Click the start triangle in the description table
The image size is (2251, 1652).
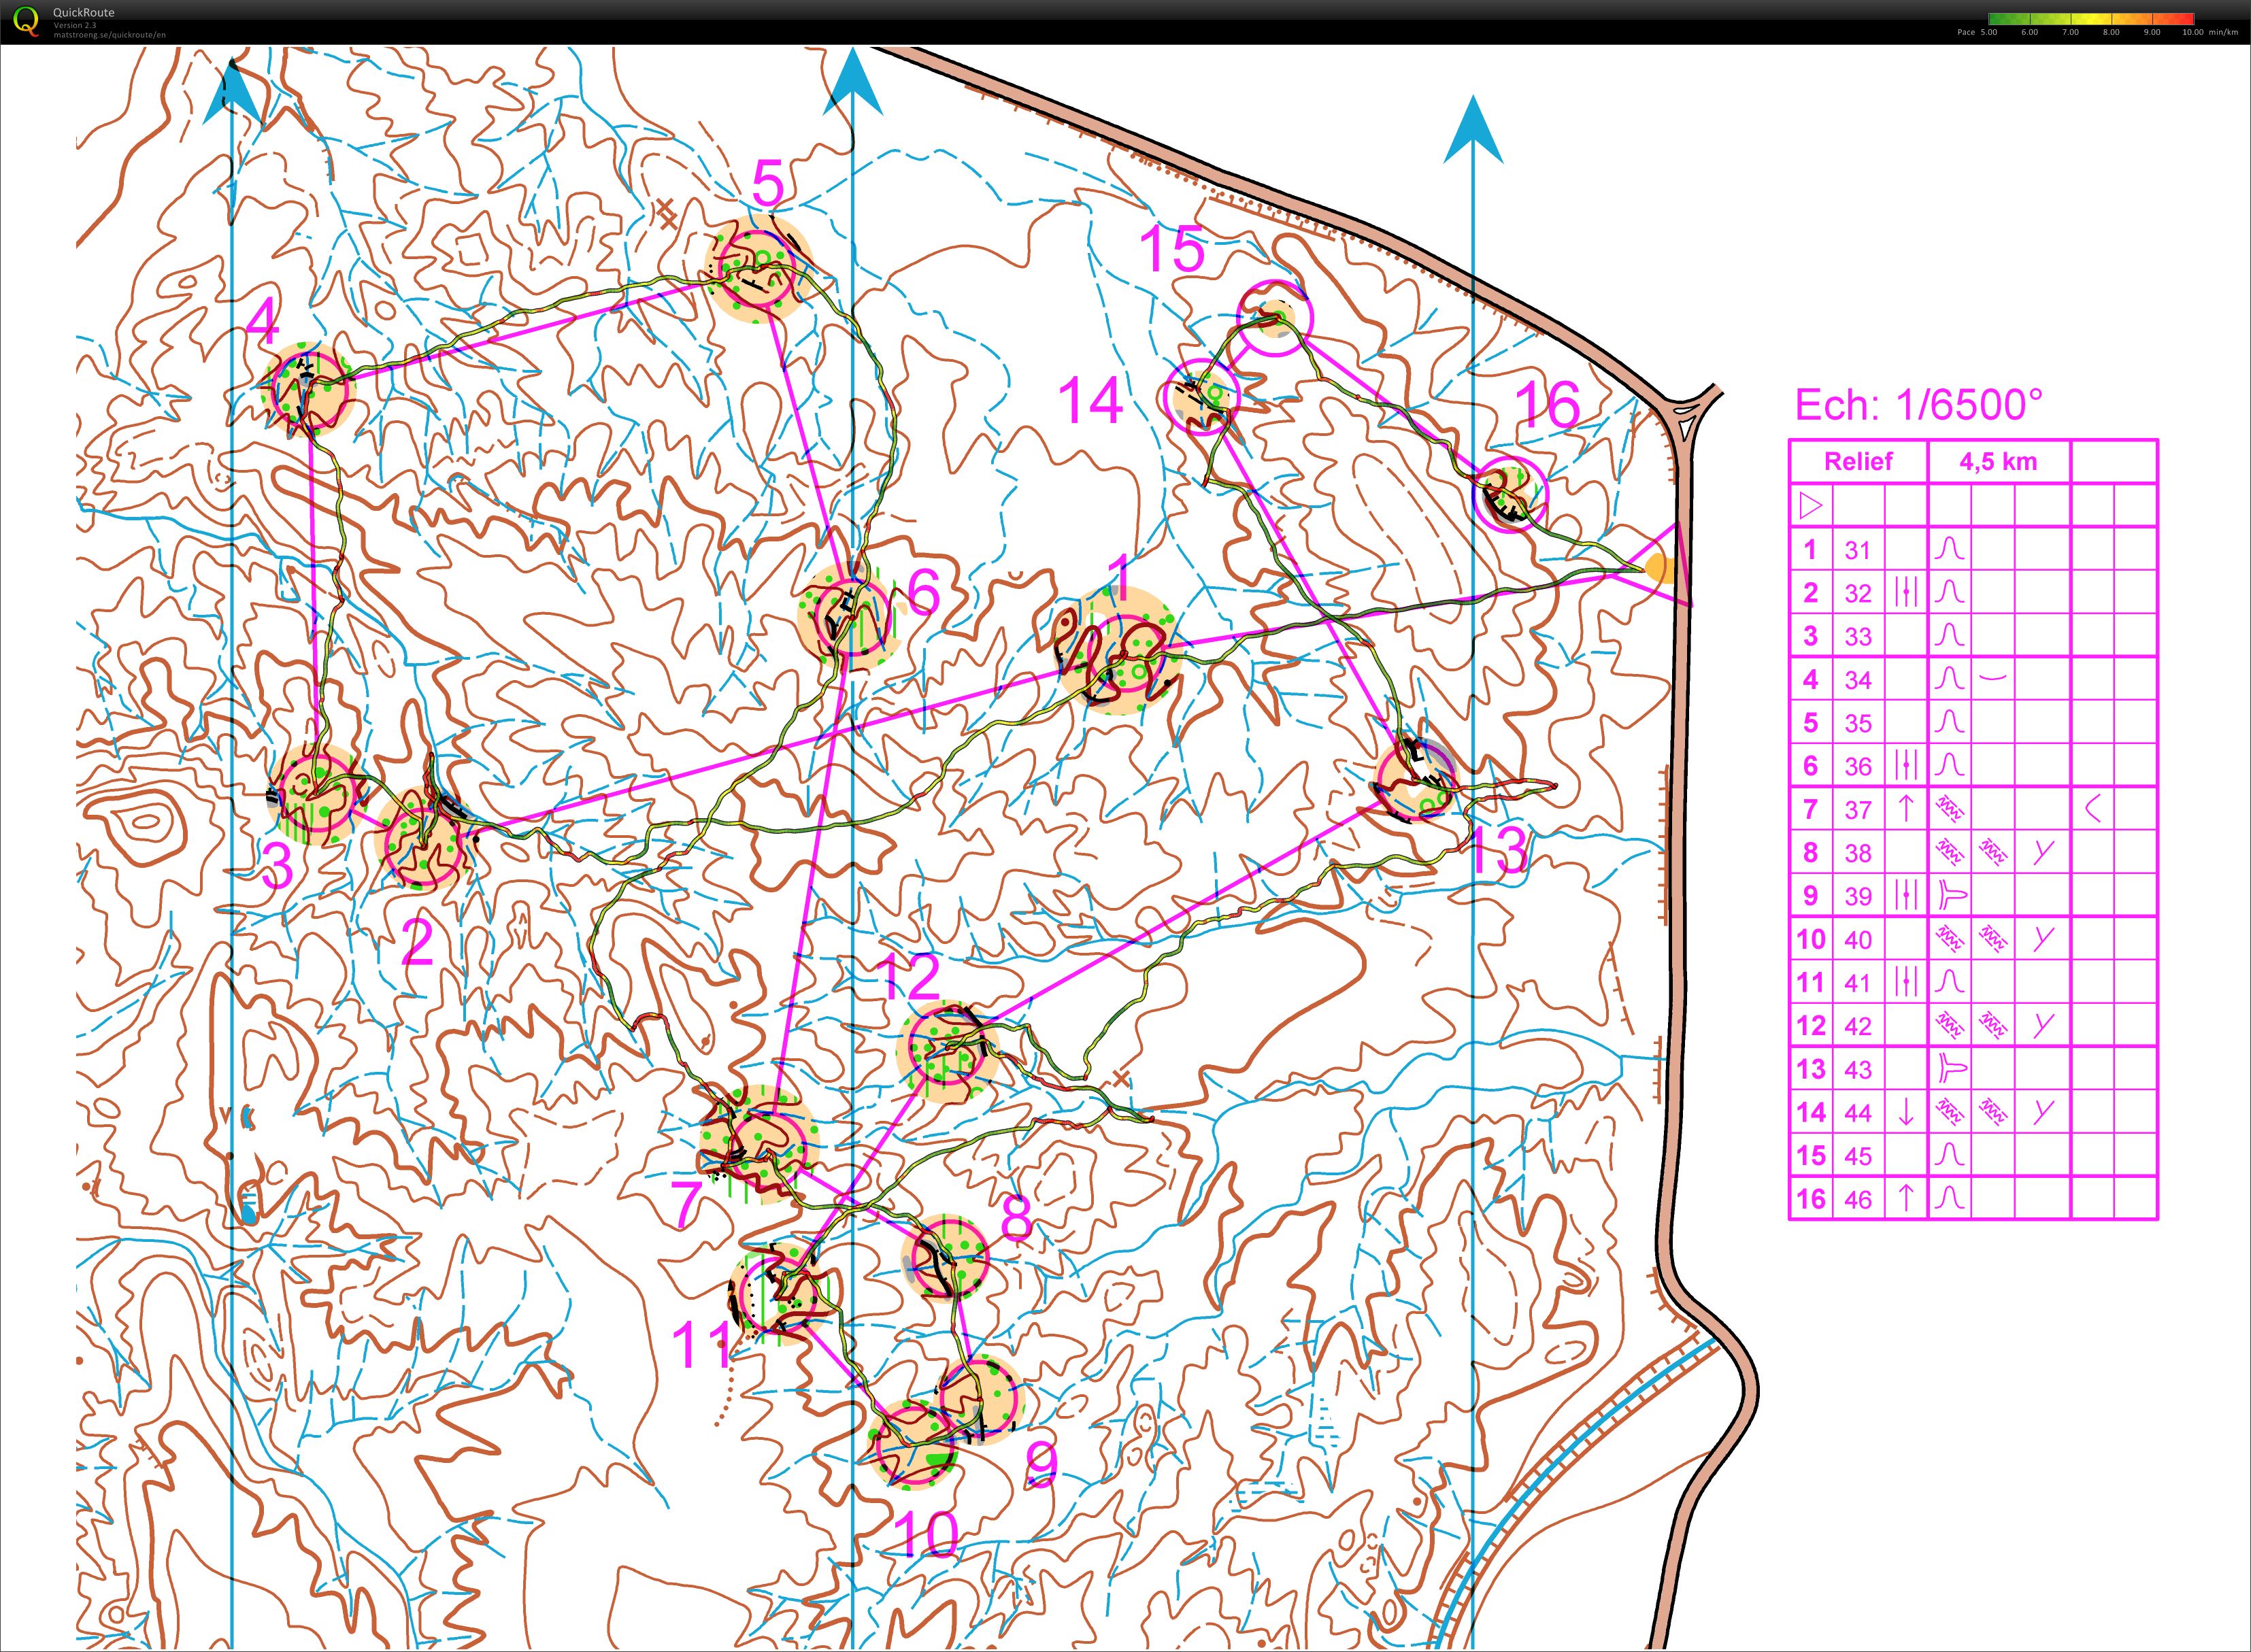pyautogui.click(x=1810, y=506)
